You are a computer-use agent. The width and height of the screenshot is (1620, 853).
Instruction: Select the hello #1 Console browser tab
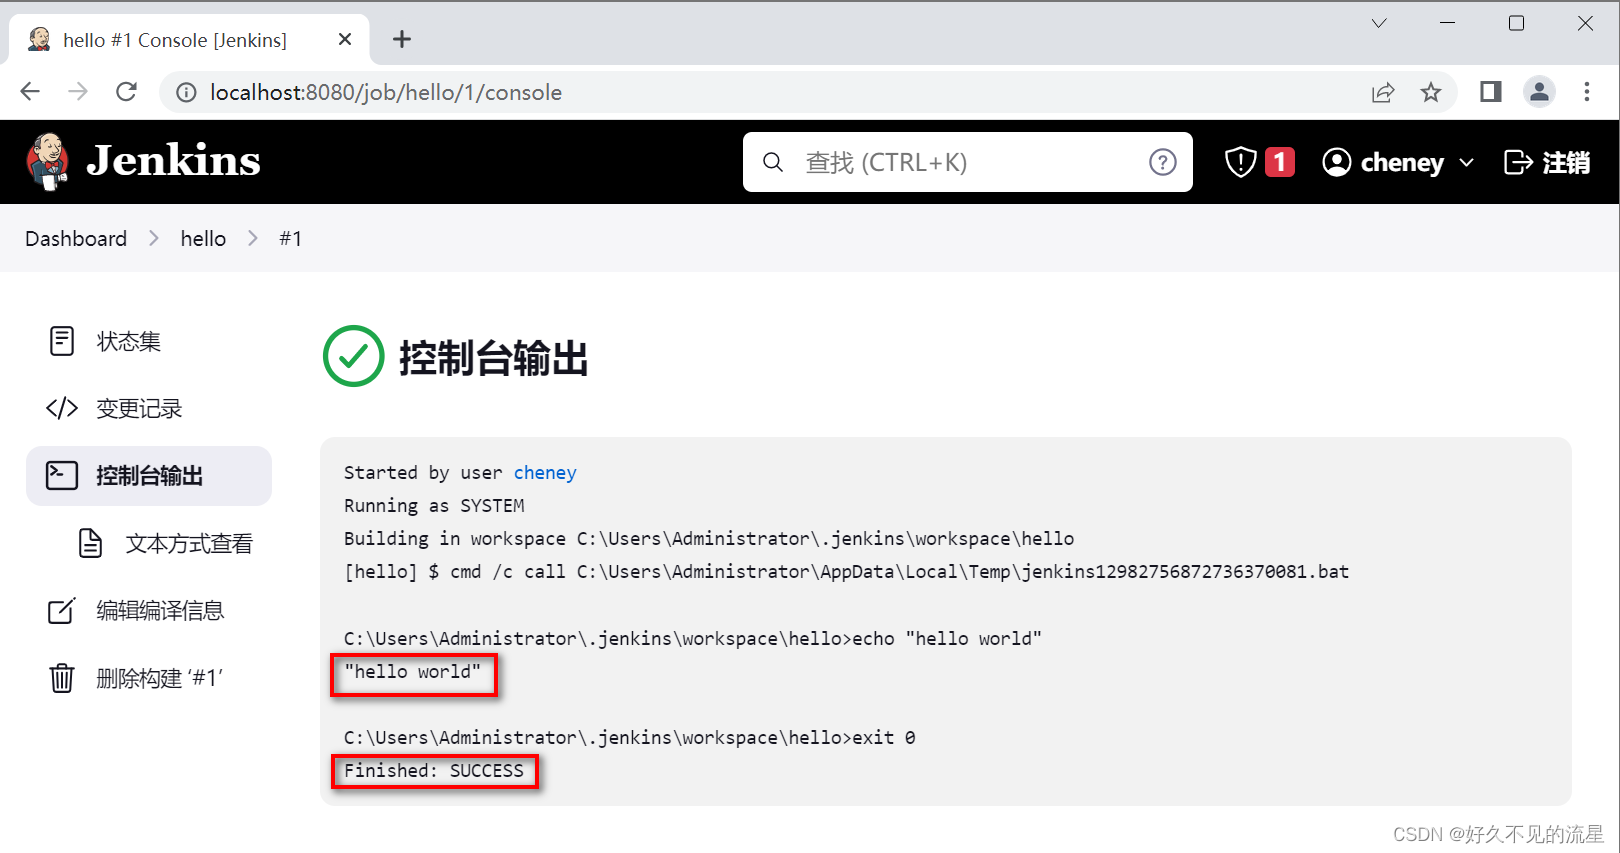(x=188, y=40)
